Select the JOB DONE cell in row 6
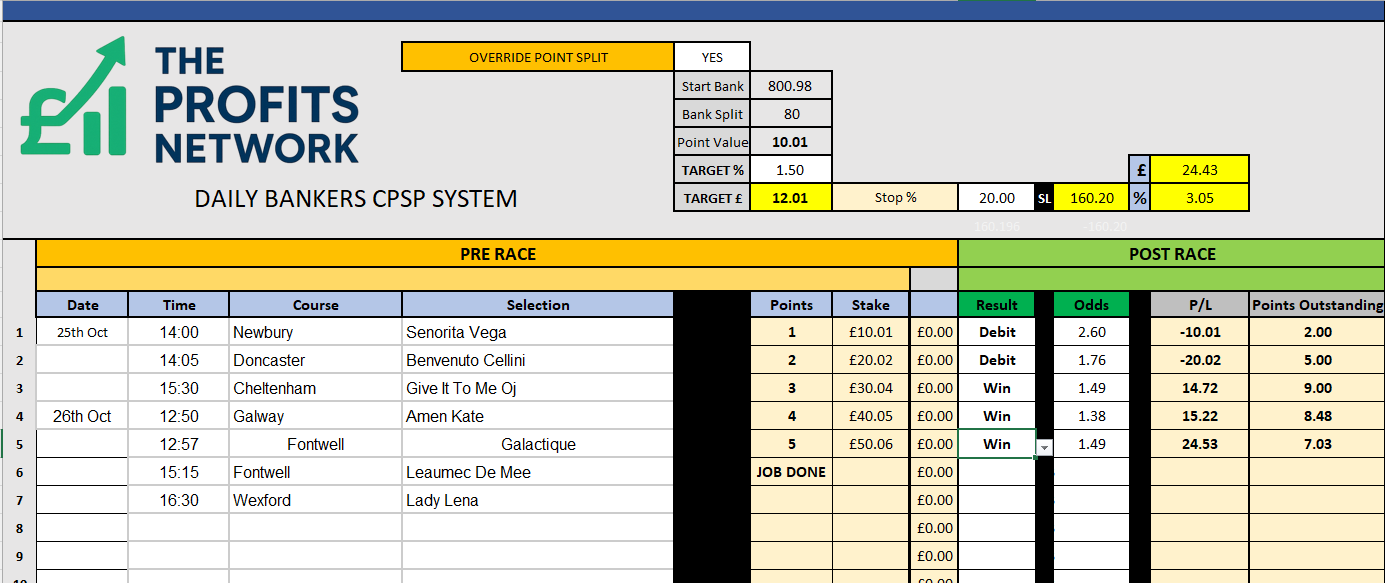The width and height of the screenshot is (1385, 583). [790, 472]
